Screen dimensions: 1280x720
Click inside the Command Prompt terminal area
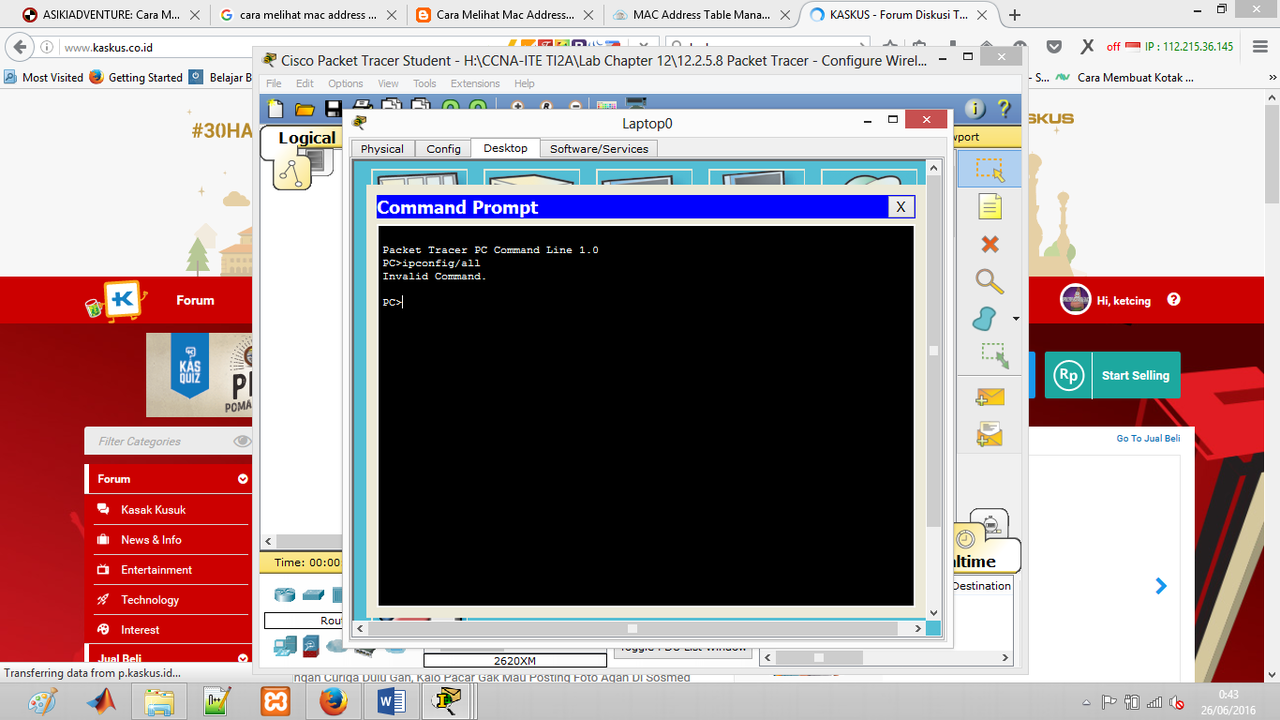646,415
